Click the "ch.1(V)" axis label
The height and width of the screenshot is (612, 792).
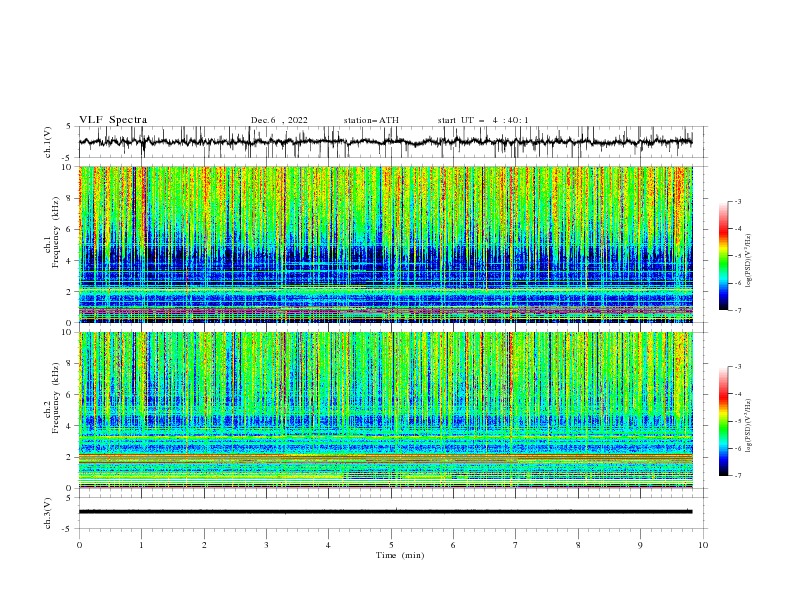(48, 142)
